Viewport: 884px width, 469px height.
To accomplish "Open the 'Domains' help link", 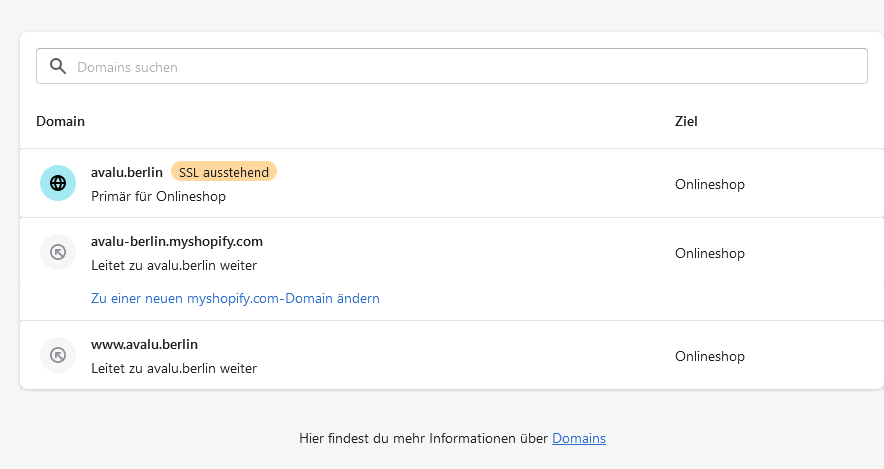I will [x=579, y=438].
